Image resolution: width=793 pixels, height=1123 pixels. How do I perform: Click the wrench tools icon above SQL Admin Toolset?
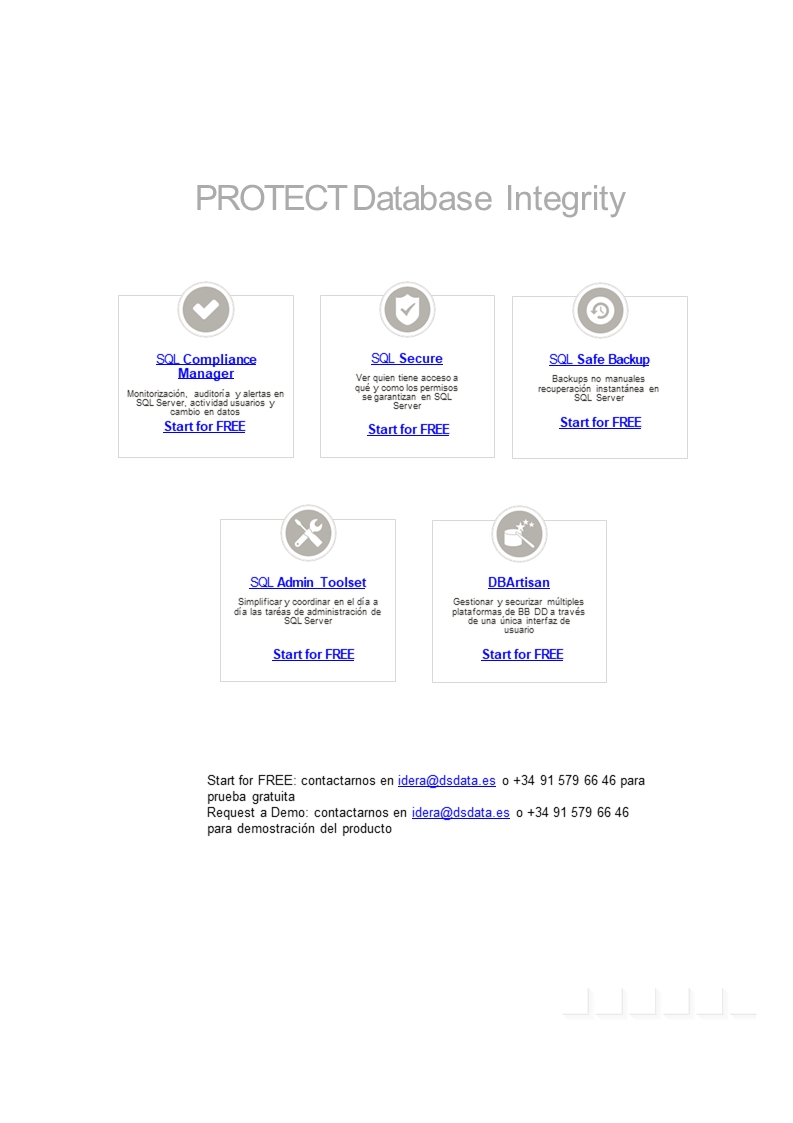[308, 534]
